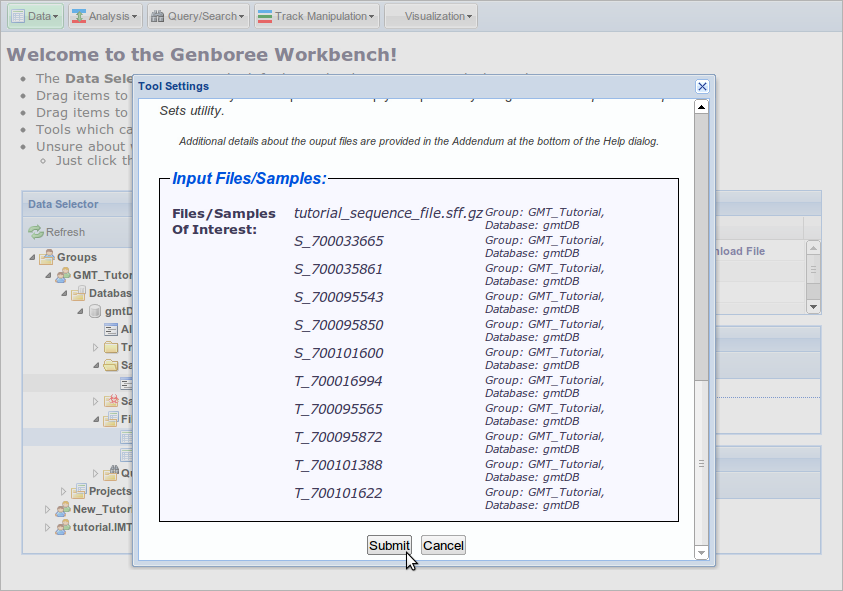This screenshot has width=843, height=591.
Task: Click the S_700095850 sample entry
Action: [x=339, y=325]
